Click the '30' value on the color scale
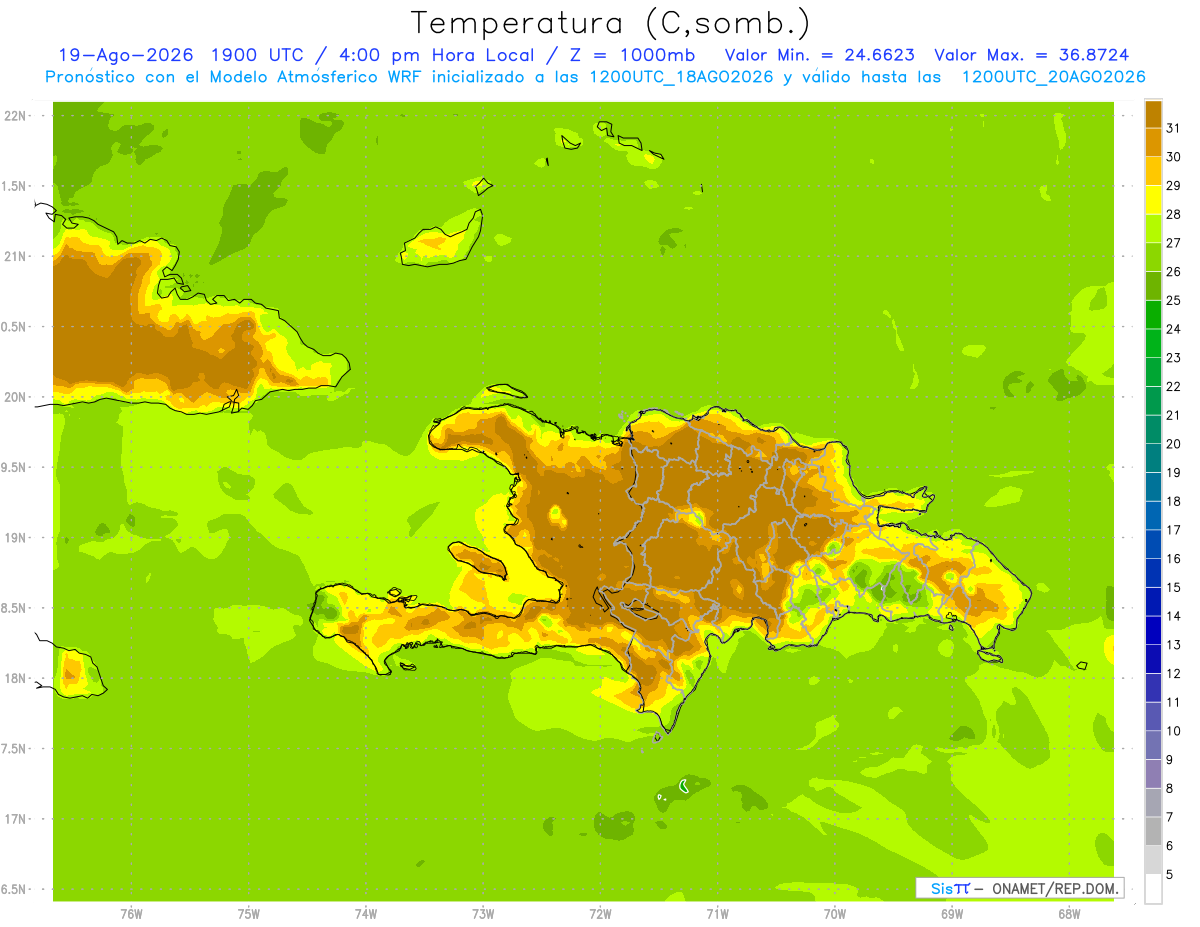Image resolution: width=1200 pixels, height=927 pixels. point(1173,157)
